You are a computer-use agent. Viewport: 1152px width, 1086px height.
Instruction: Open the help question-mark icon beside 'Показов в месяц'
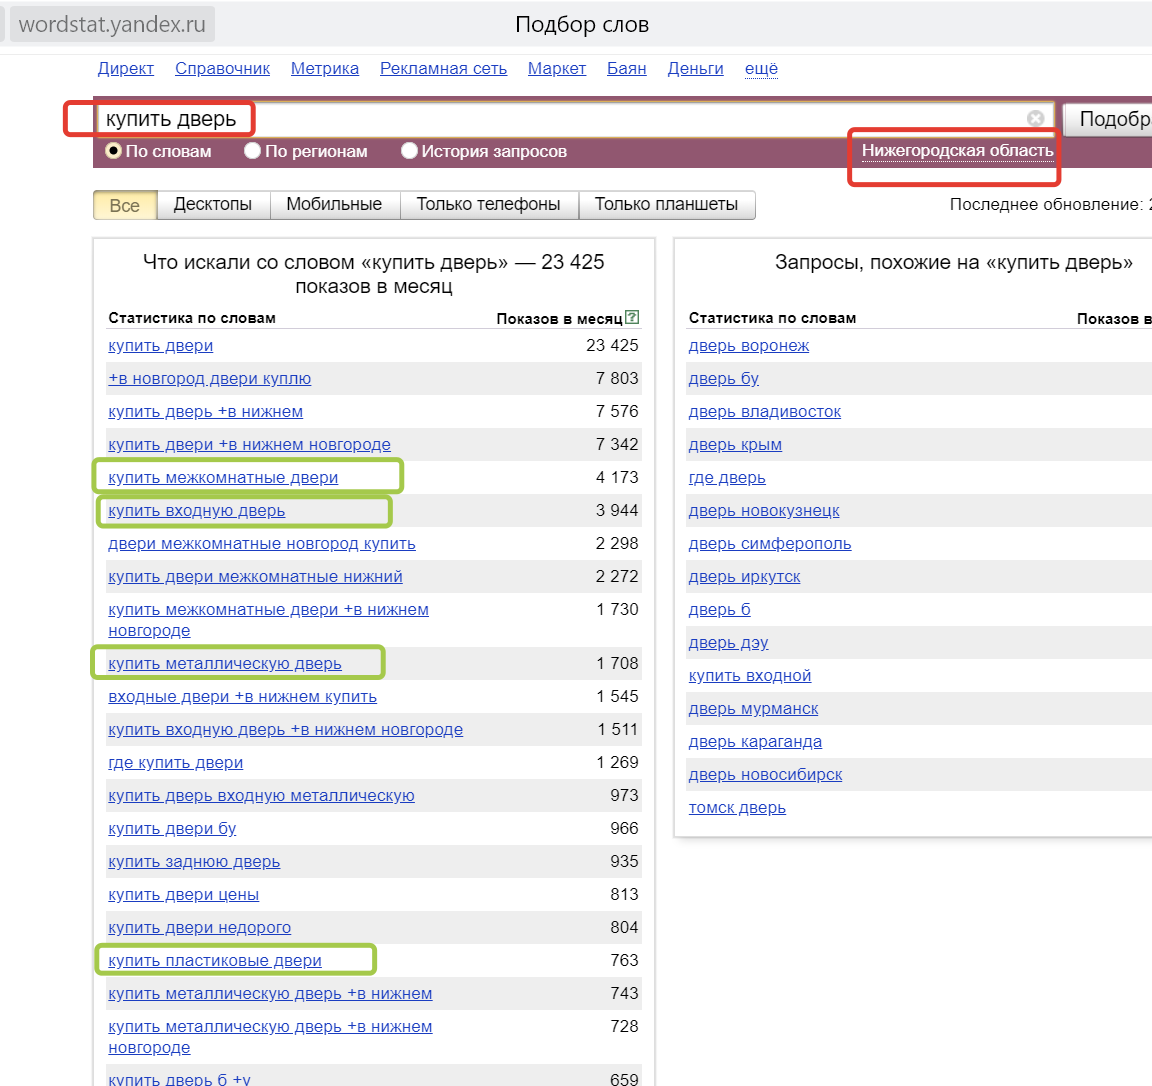(x=632, y=317)
